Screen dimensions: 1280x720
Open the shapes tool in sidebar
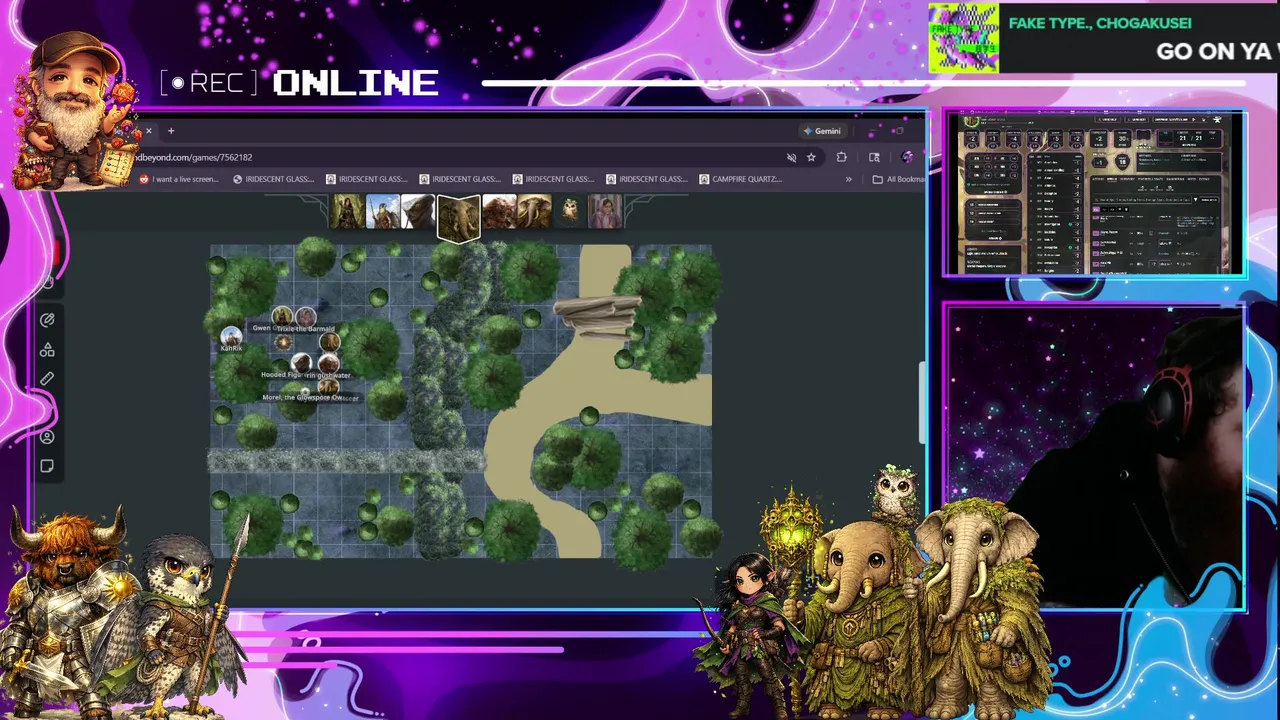[x=47, y=350]
